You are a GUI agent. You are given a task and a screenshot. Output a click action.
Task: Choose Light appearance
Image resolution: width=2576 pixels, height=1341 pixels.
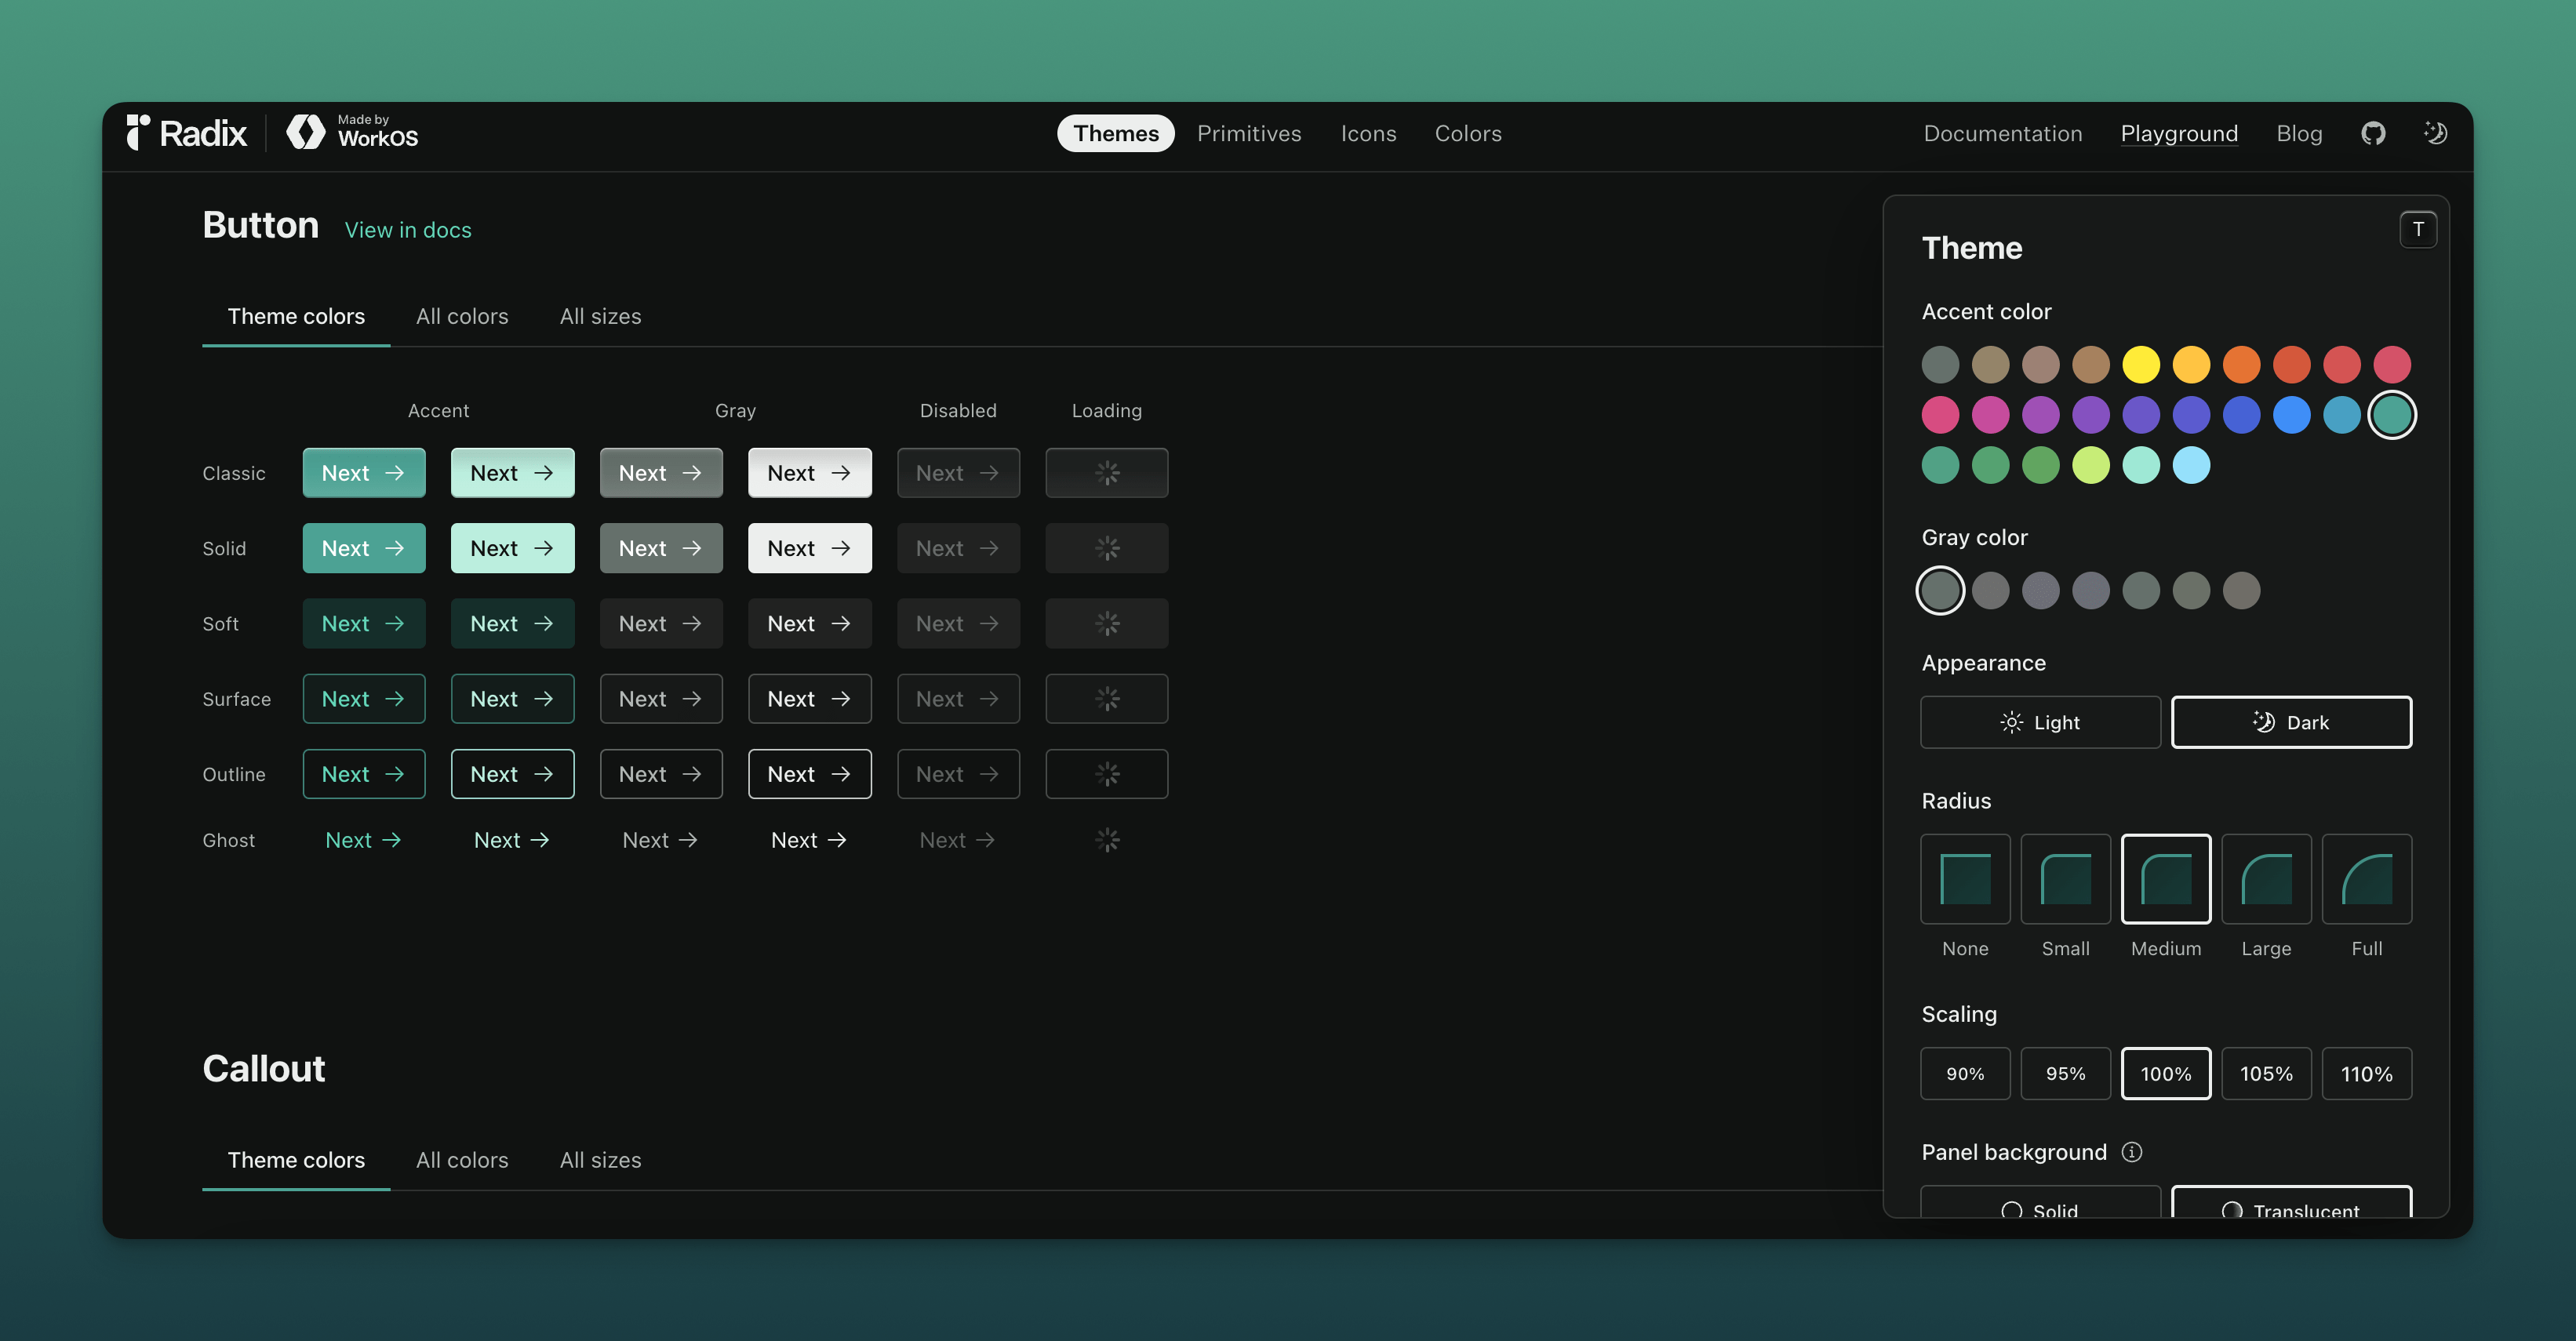point(2040,722)
